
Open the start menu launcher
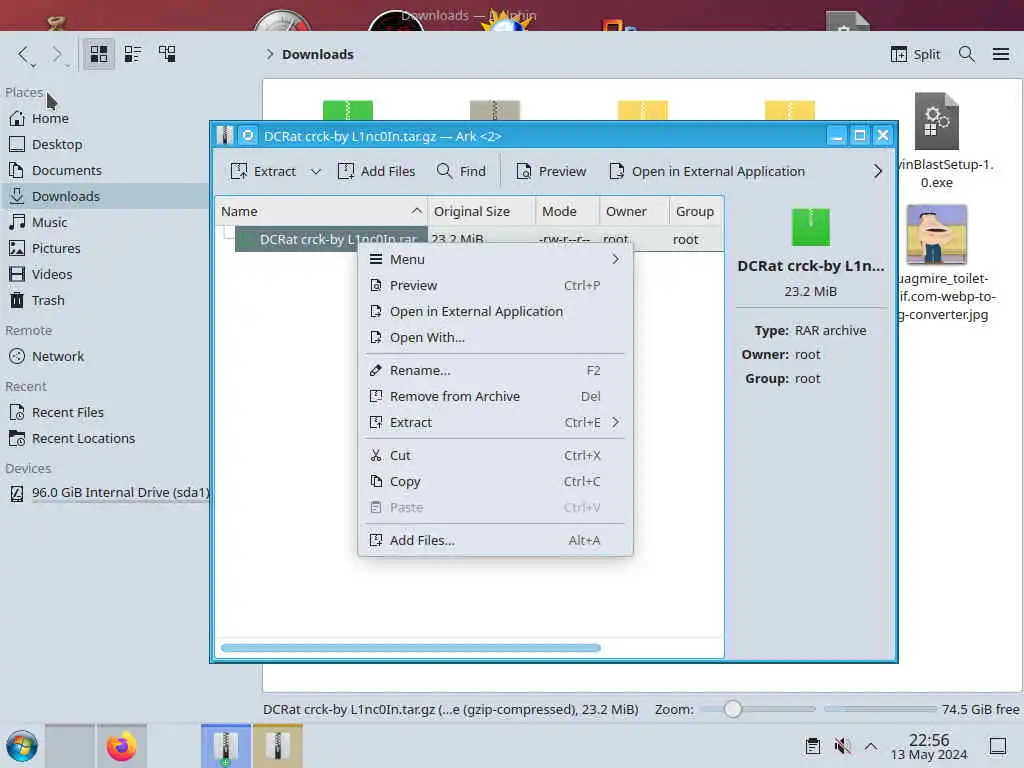[x=22, y=746]
